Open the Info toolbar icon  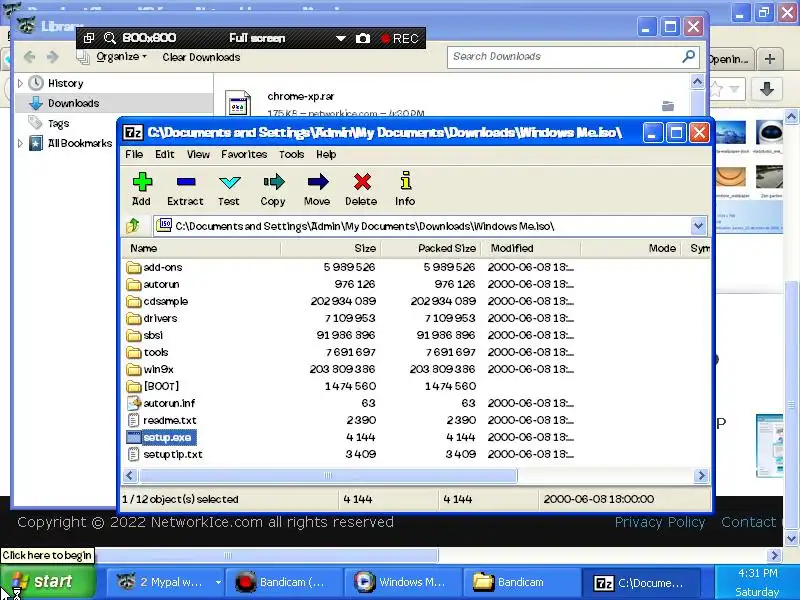405,189
